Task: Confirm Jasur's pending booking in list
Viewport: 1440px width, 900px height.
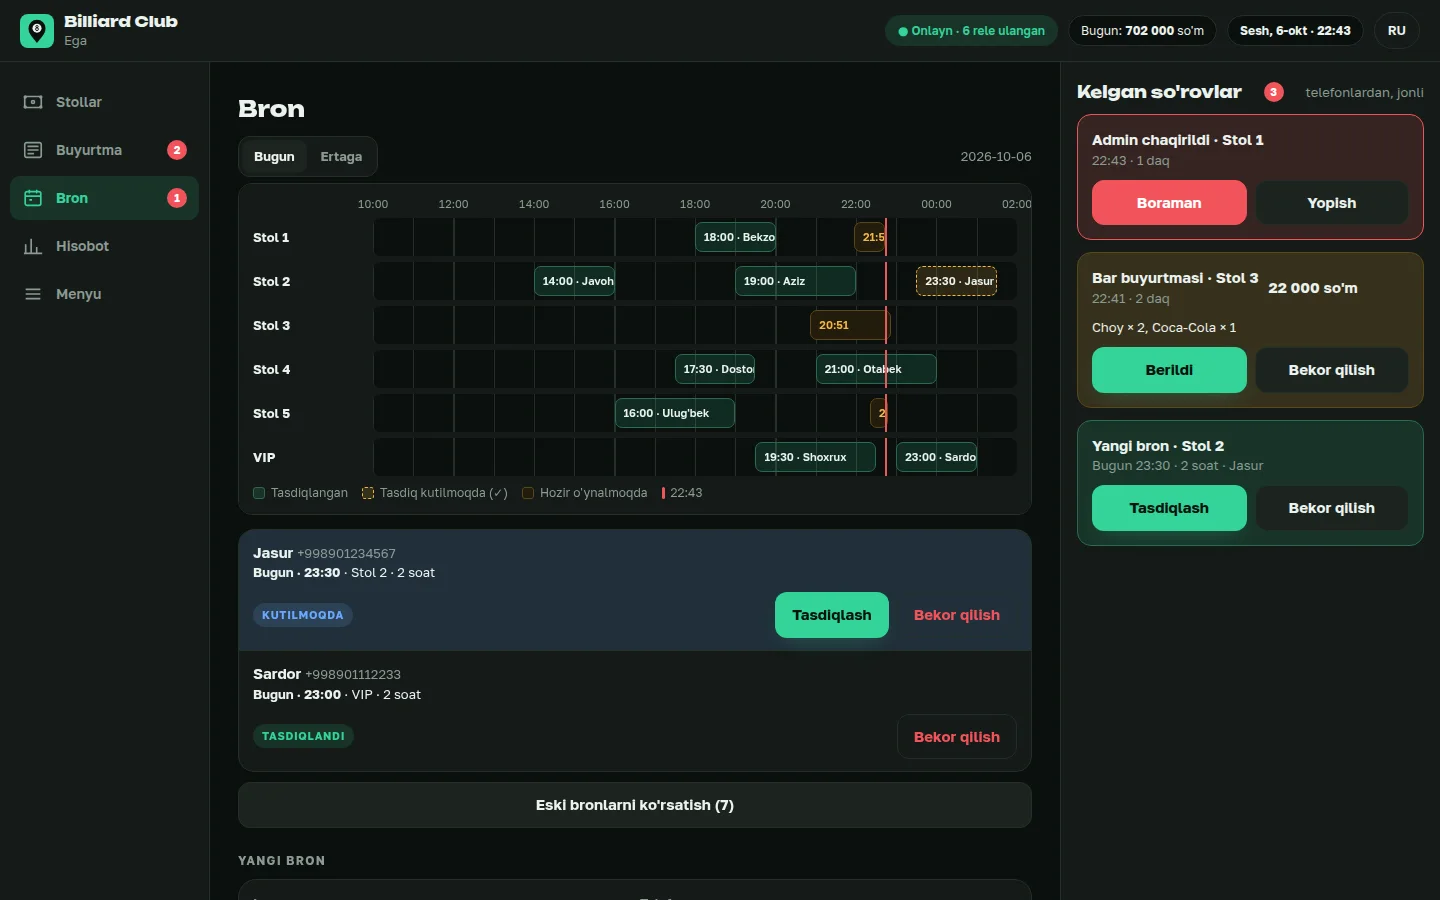Action: coord(832,615)
